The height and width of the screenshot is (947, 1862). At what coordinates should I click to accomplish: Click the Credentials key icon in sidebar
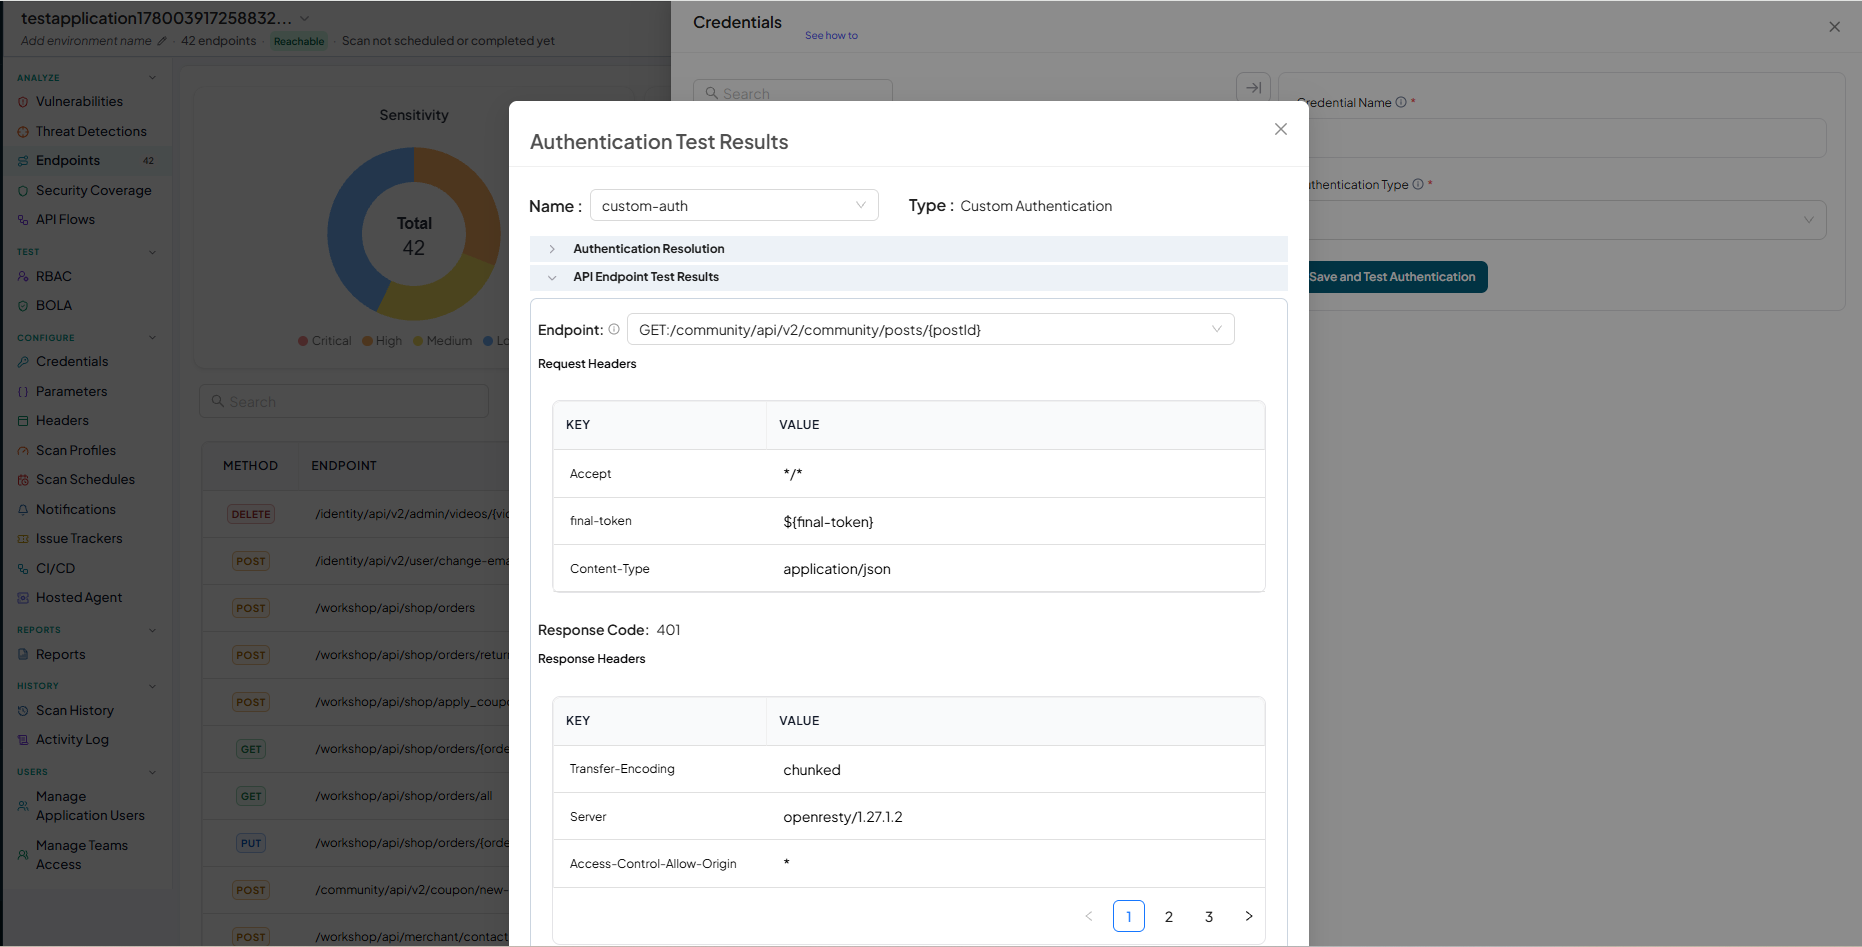pos(23,362)
